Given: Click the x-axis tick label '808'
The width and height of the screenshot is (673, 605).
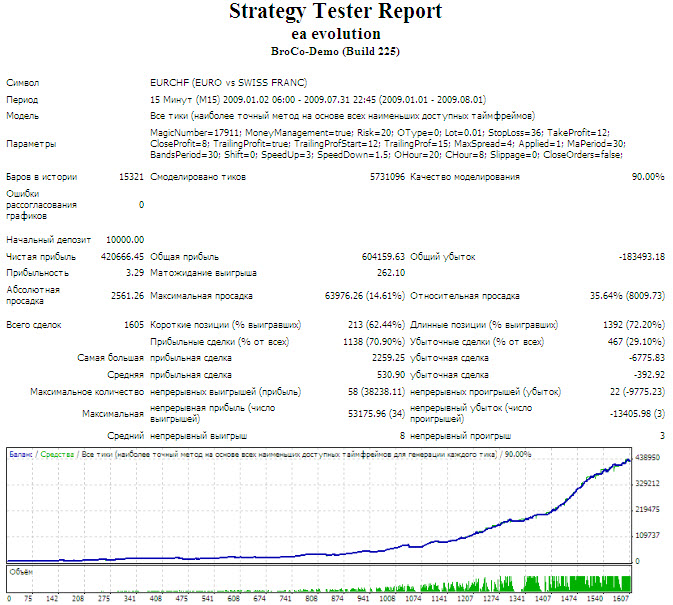Looking at the screenshot, I should [x=311, y=599].
